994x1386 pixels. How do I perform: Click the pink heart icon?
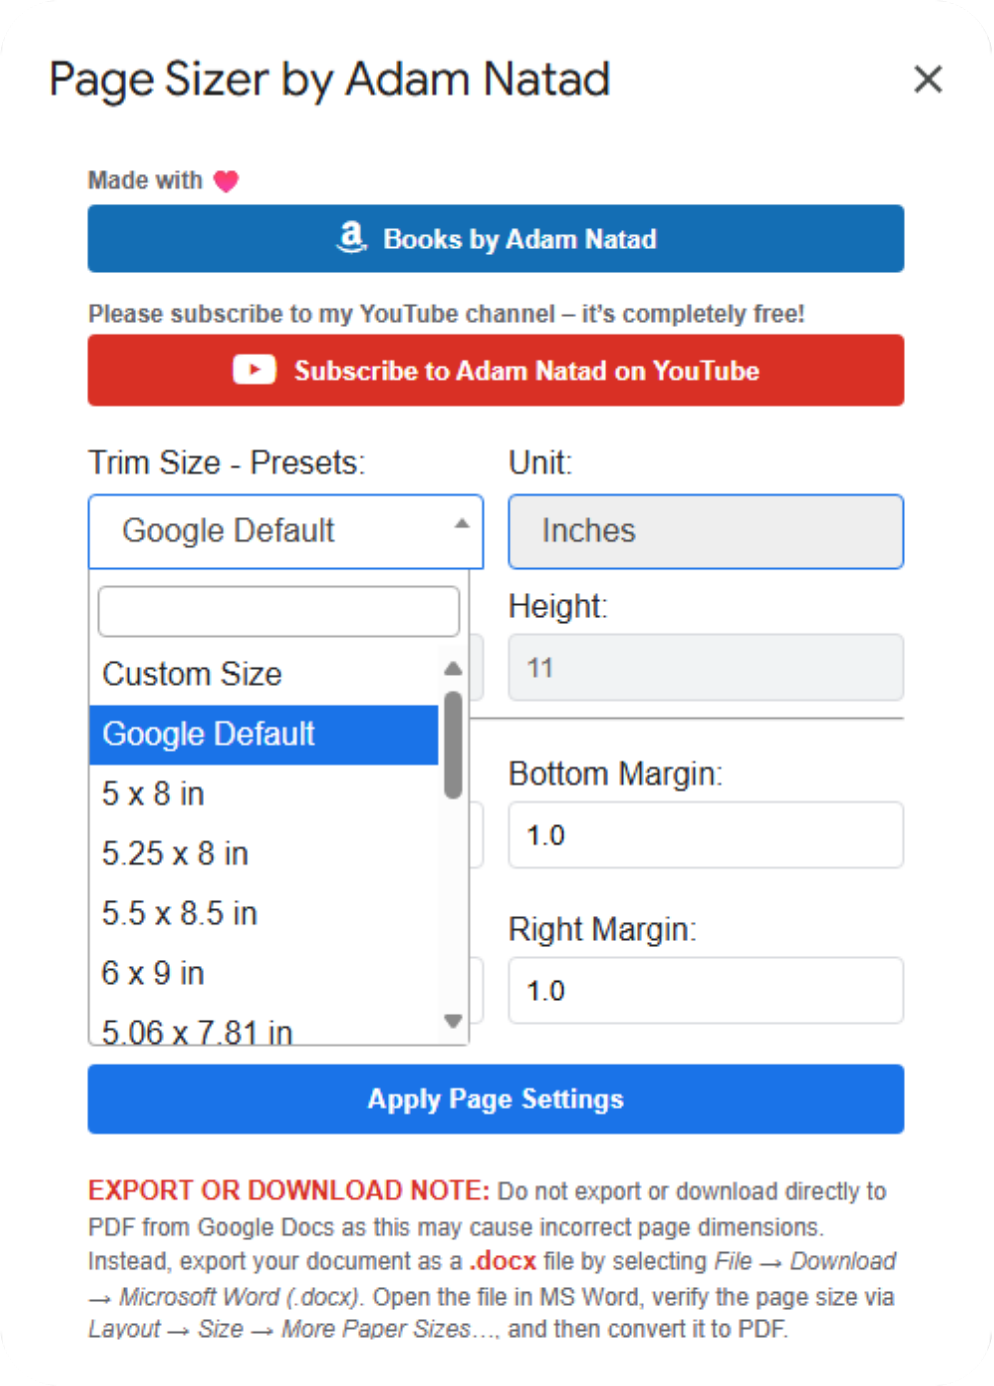point(227,181)
